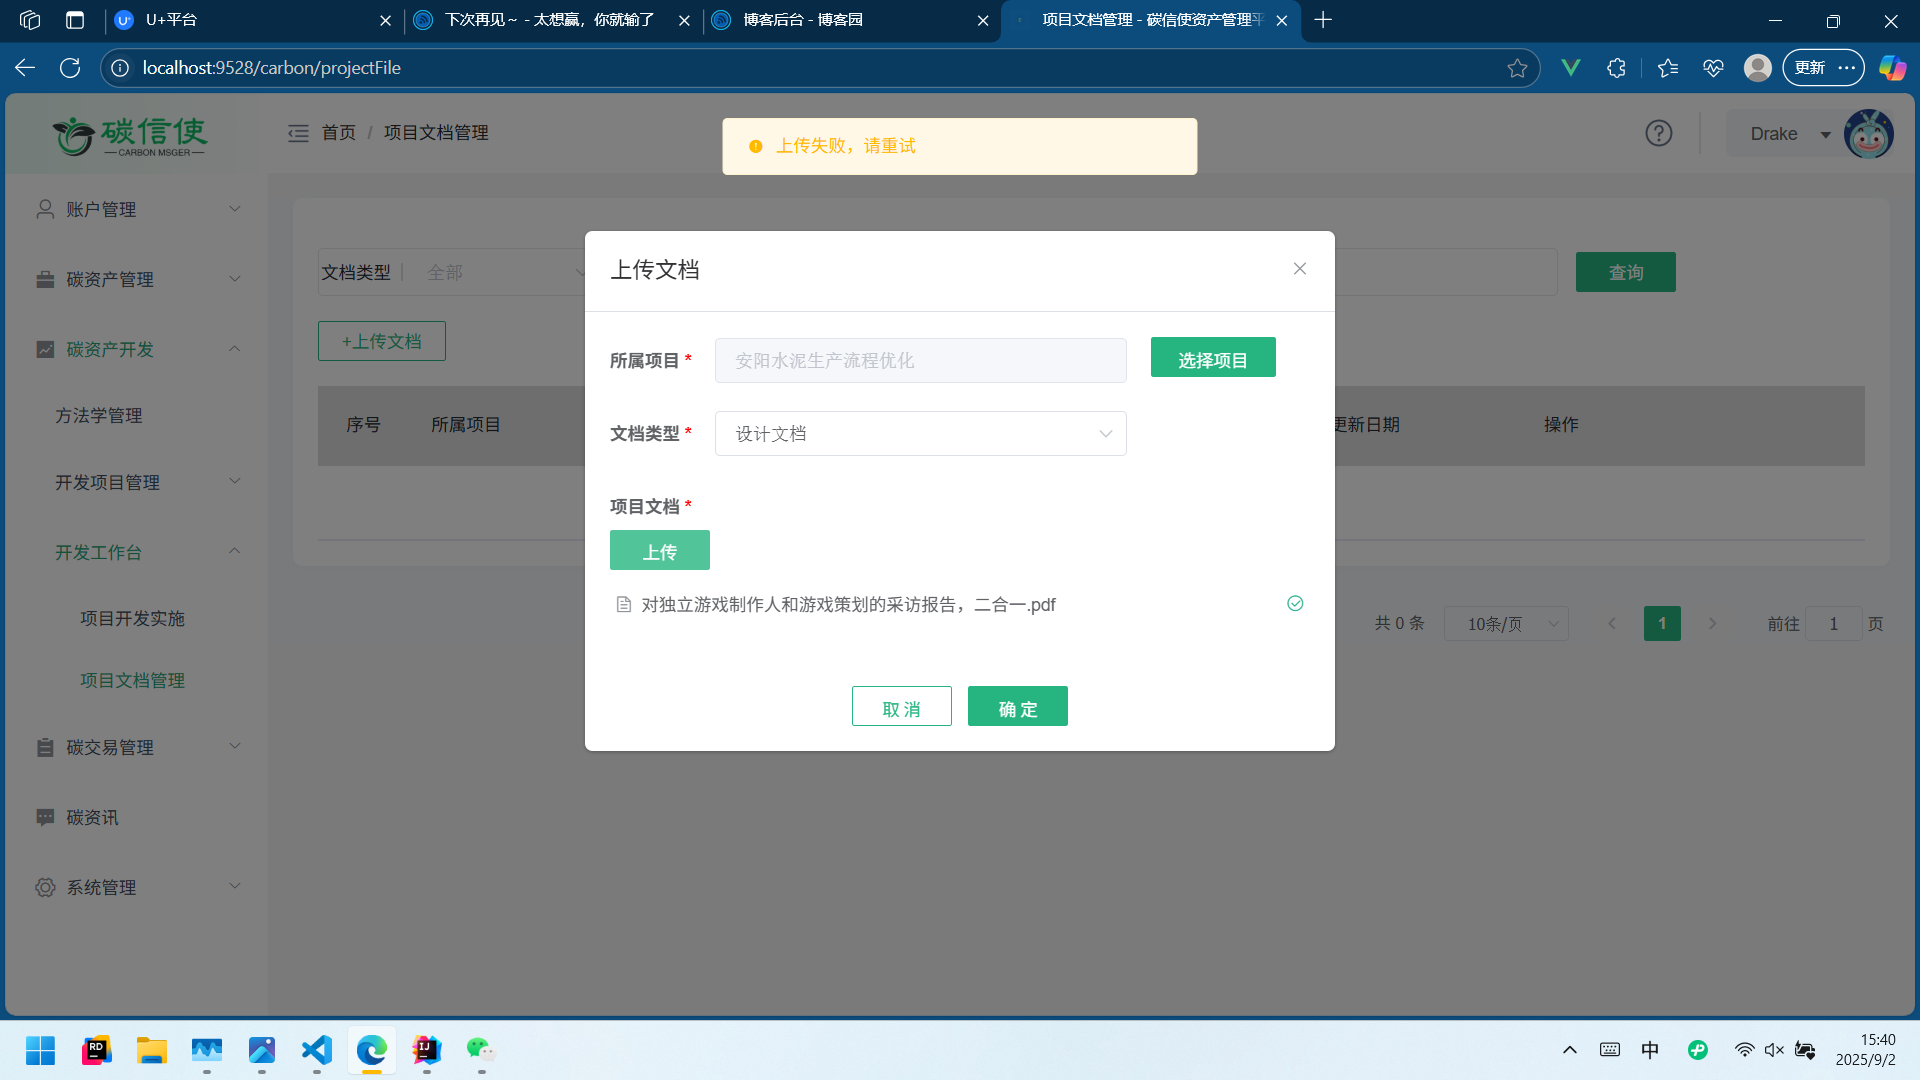The width and height of the screenshot is (1920, 1080).
Task: Click the help question mark icon
Action: pyautogui.click(x=1658, y=133)
